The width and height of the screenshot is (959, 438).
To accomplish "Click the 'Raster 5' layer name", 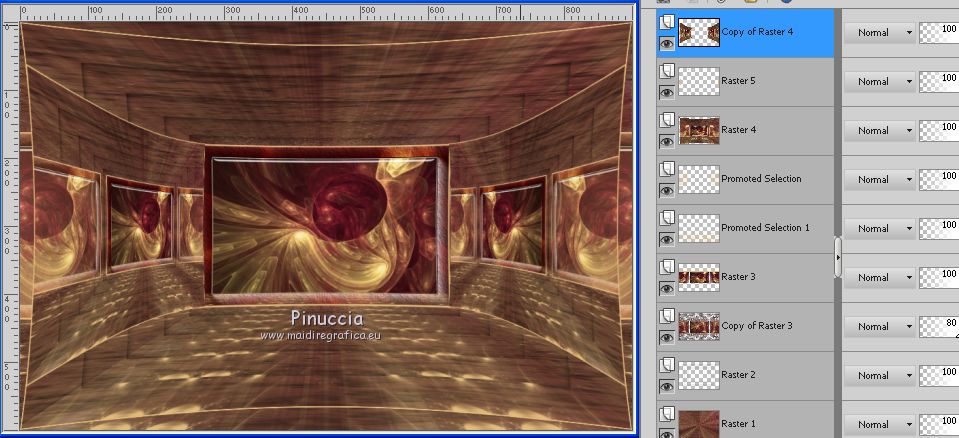I will coord(738,81).
